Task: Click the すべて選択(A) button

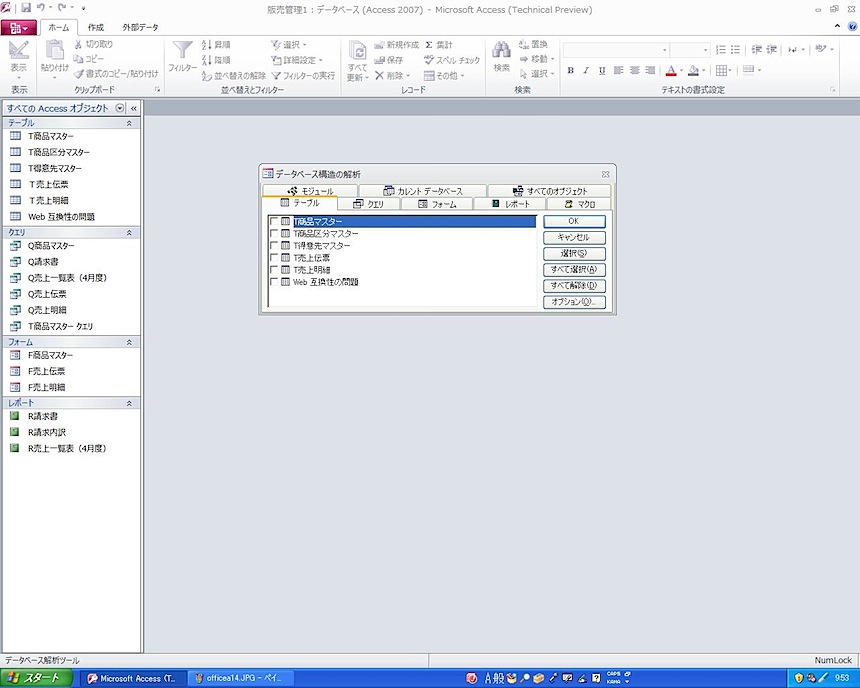Action: (574, 269)
